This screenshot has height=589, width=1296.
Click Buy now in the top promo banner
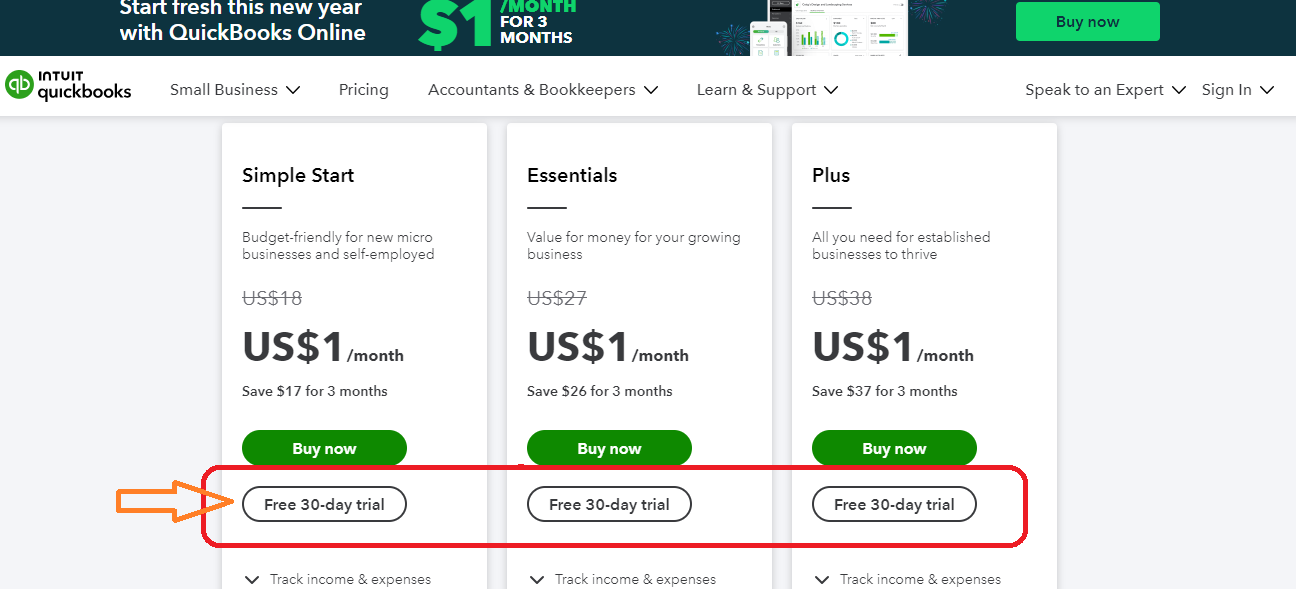point(1087,21)
